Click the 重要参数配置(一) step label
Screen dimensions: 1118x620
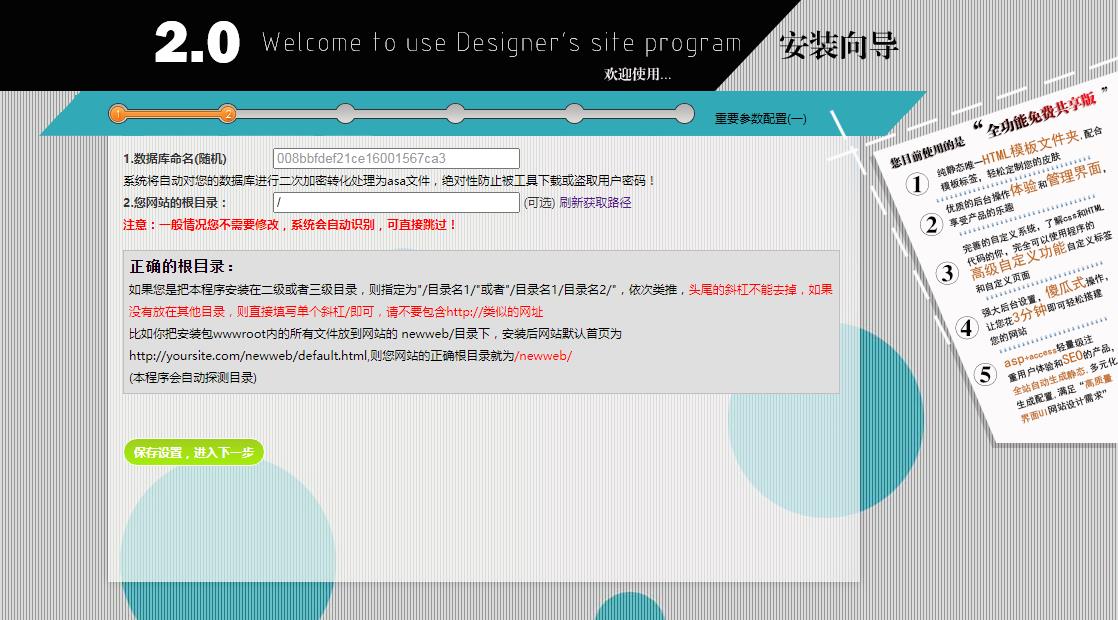(761, 119)
